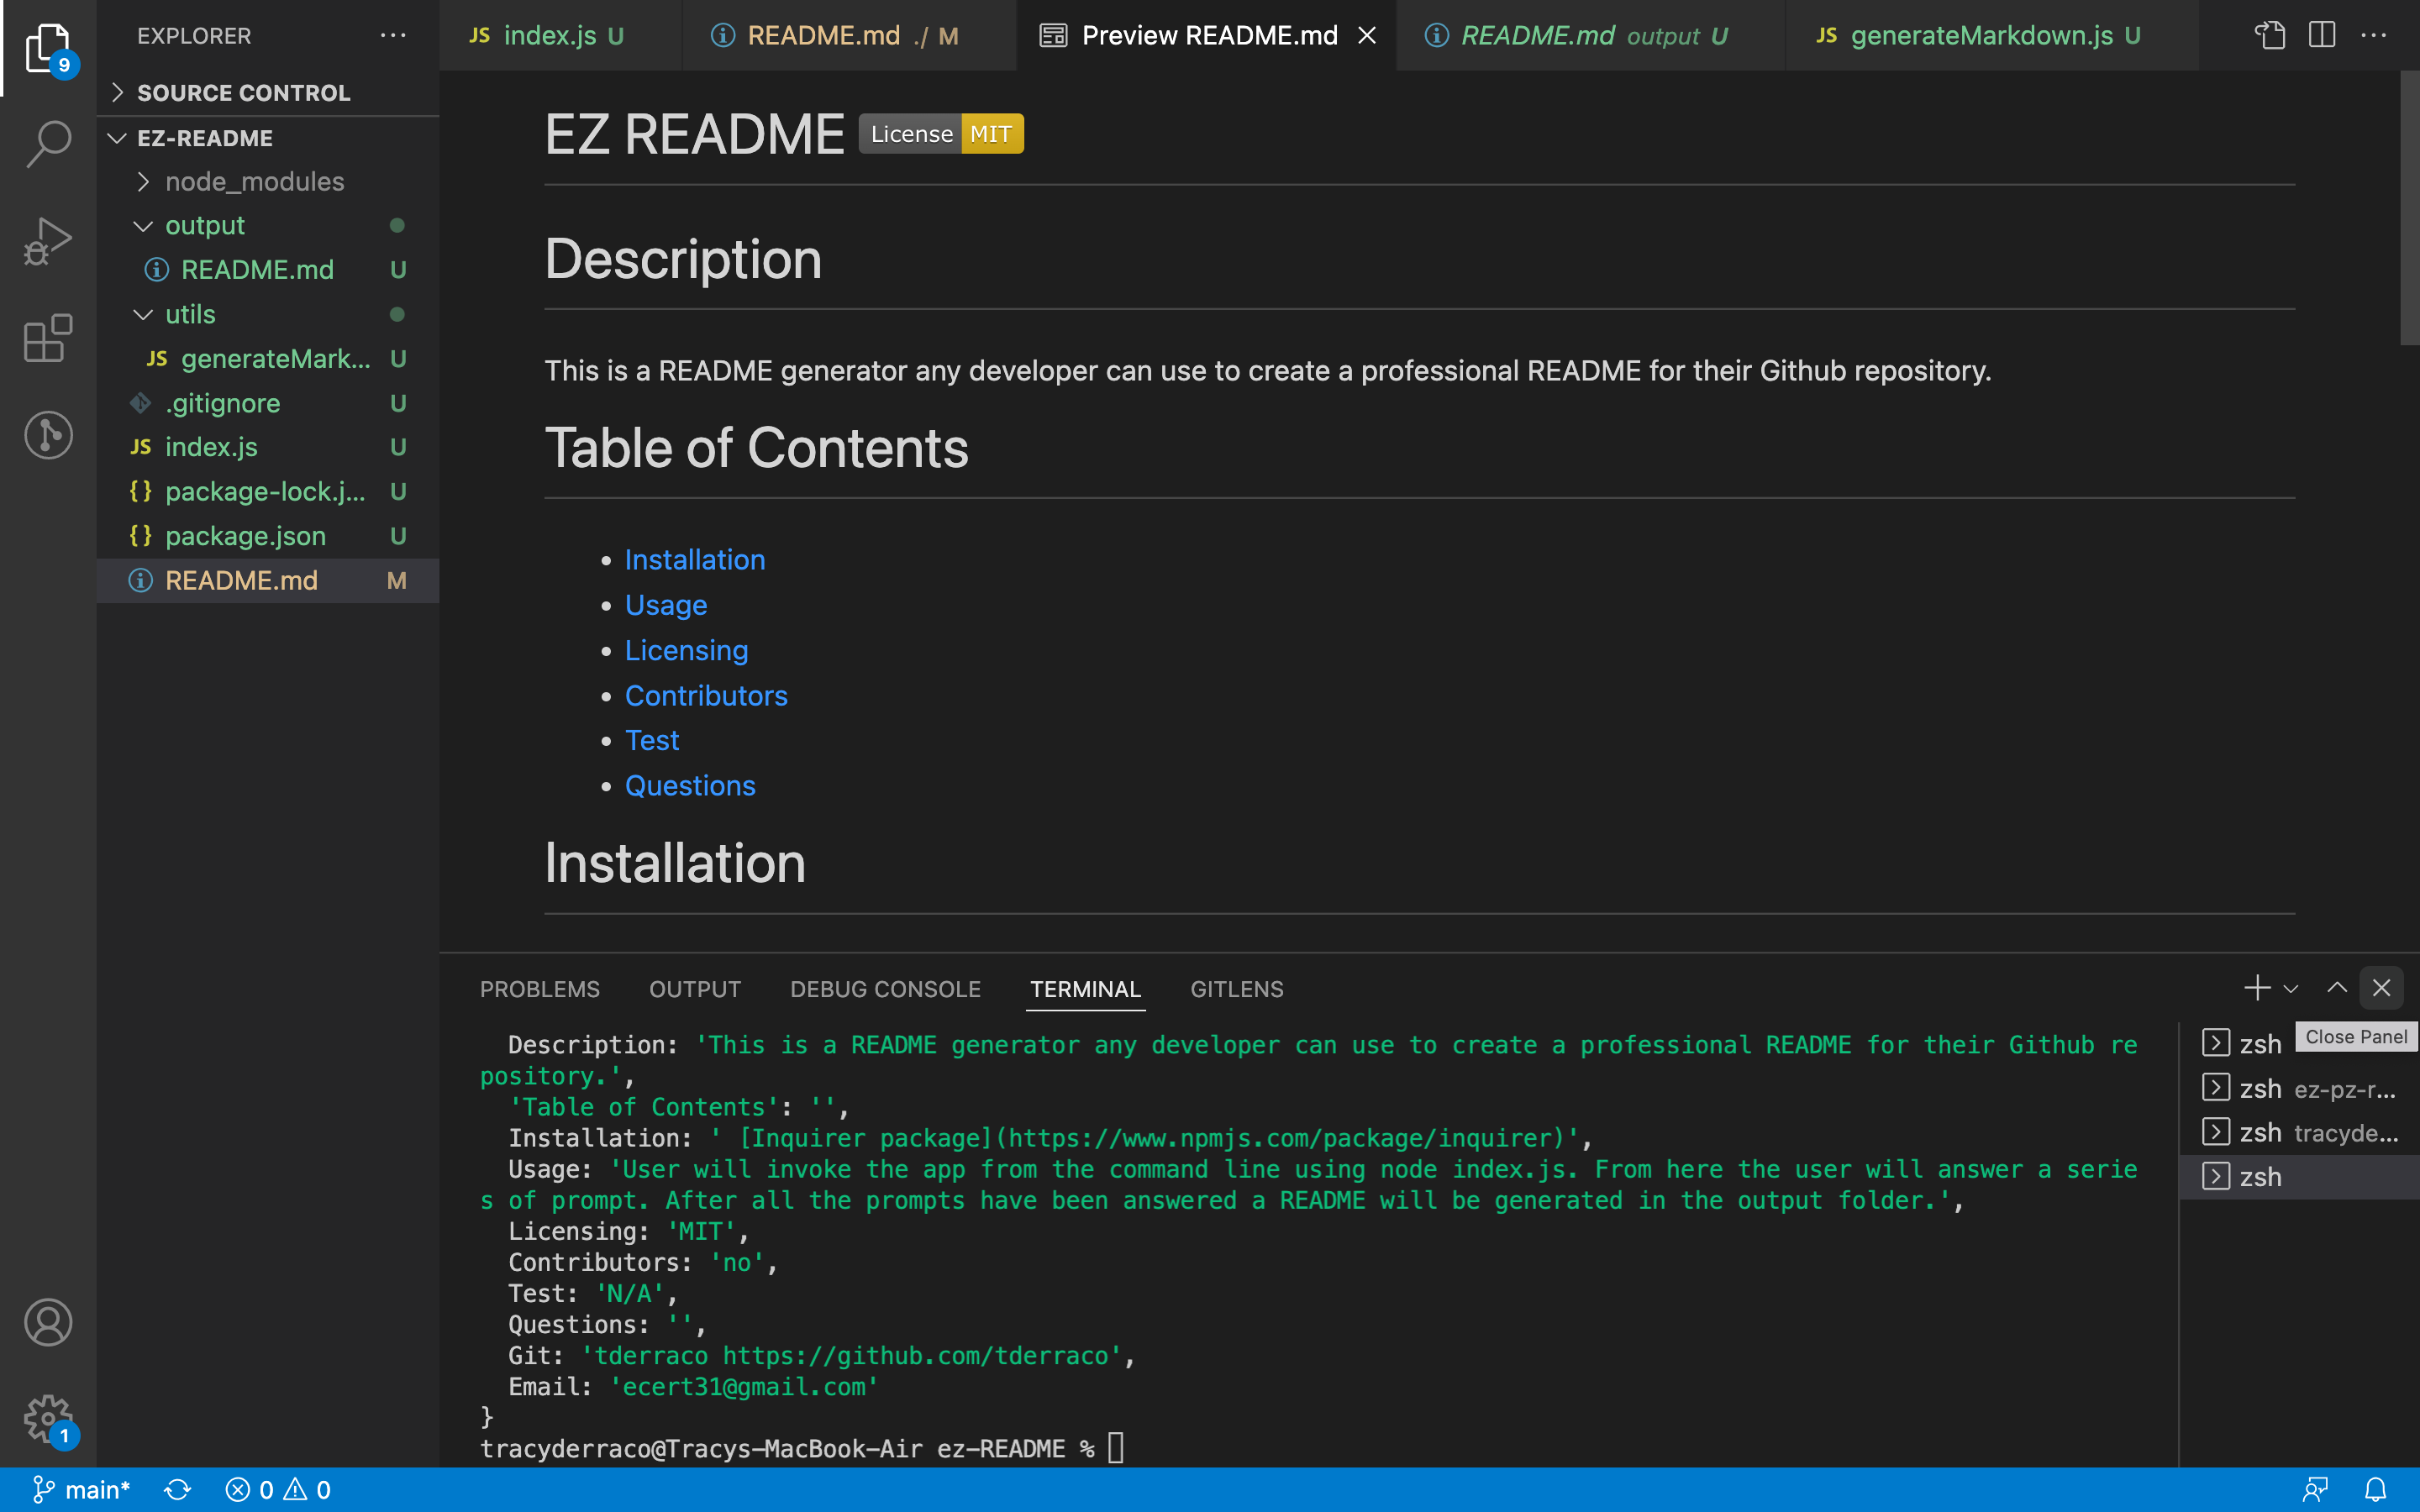Image resolution: width=2420 pixels, height=1512 pixels.
Task: Open errors and warnings status item
Action: [278, 1490]
